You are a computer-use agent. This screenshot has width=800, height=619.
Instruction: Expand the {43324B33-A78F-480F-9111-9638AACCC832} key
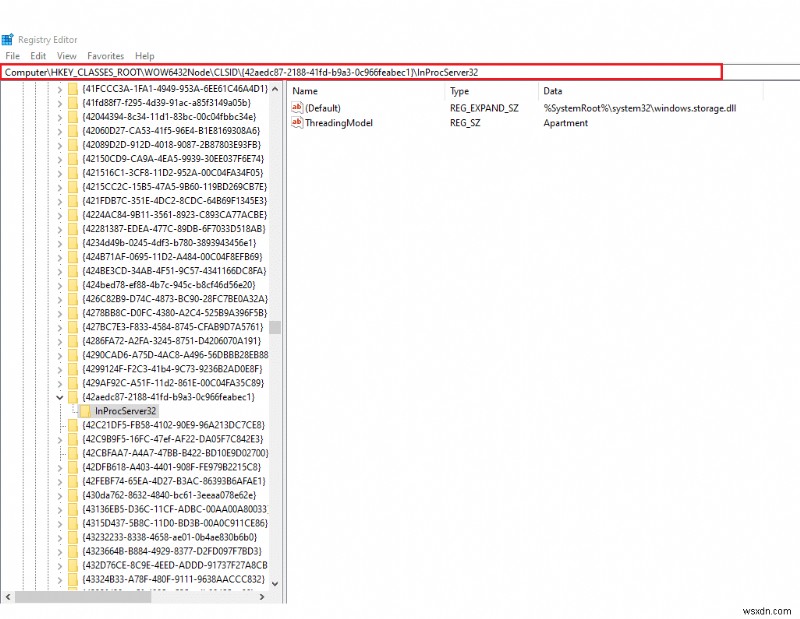59,579
